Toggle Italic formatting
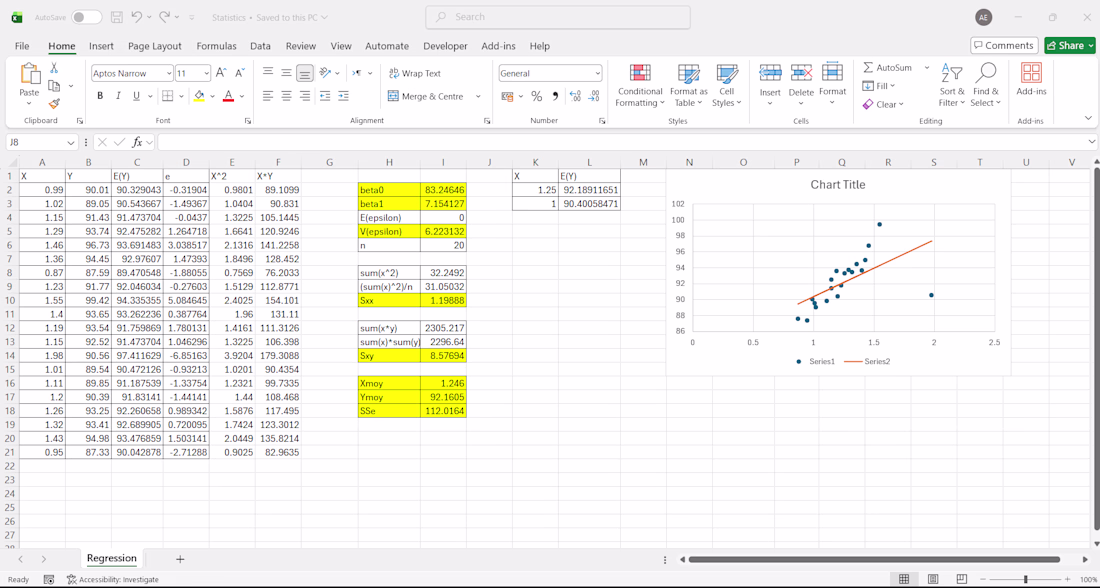This screenshot has width=1100, height=588. [x=119, y=96]
